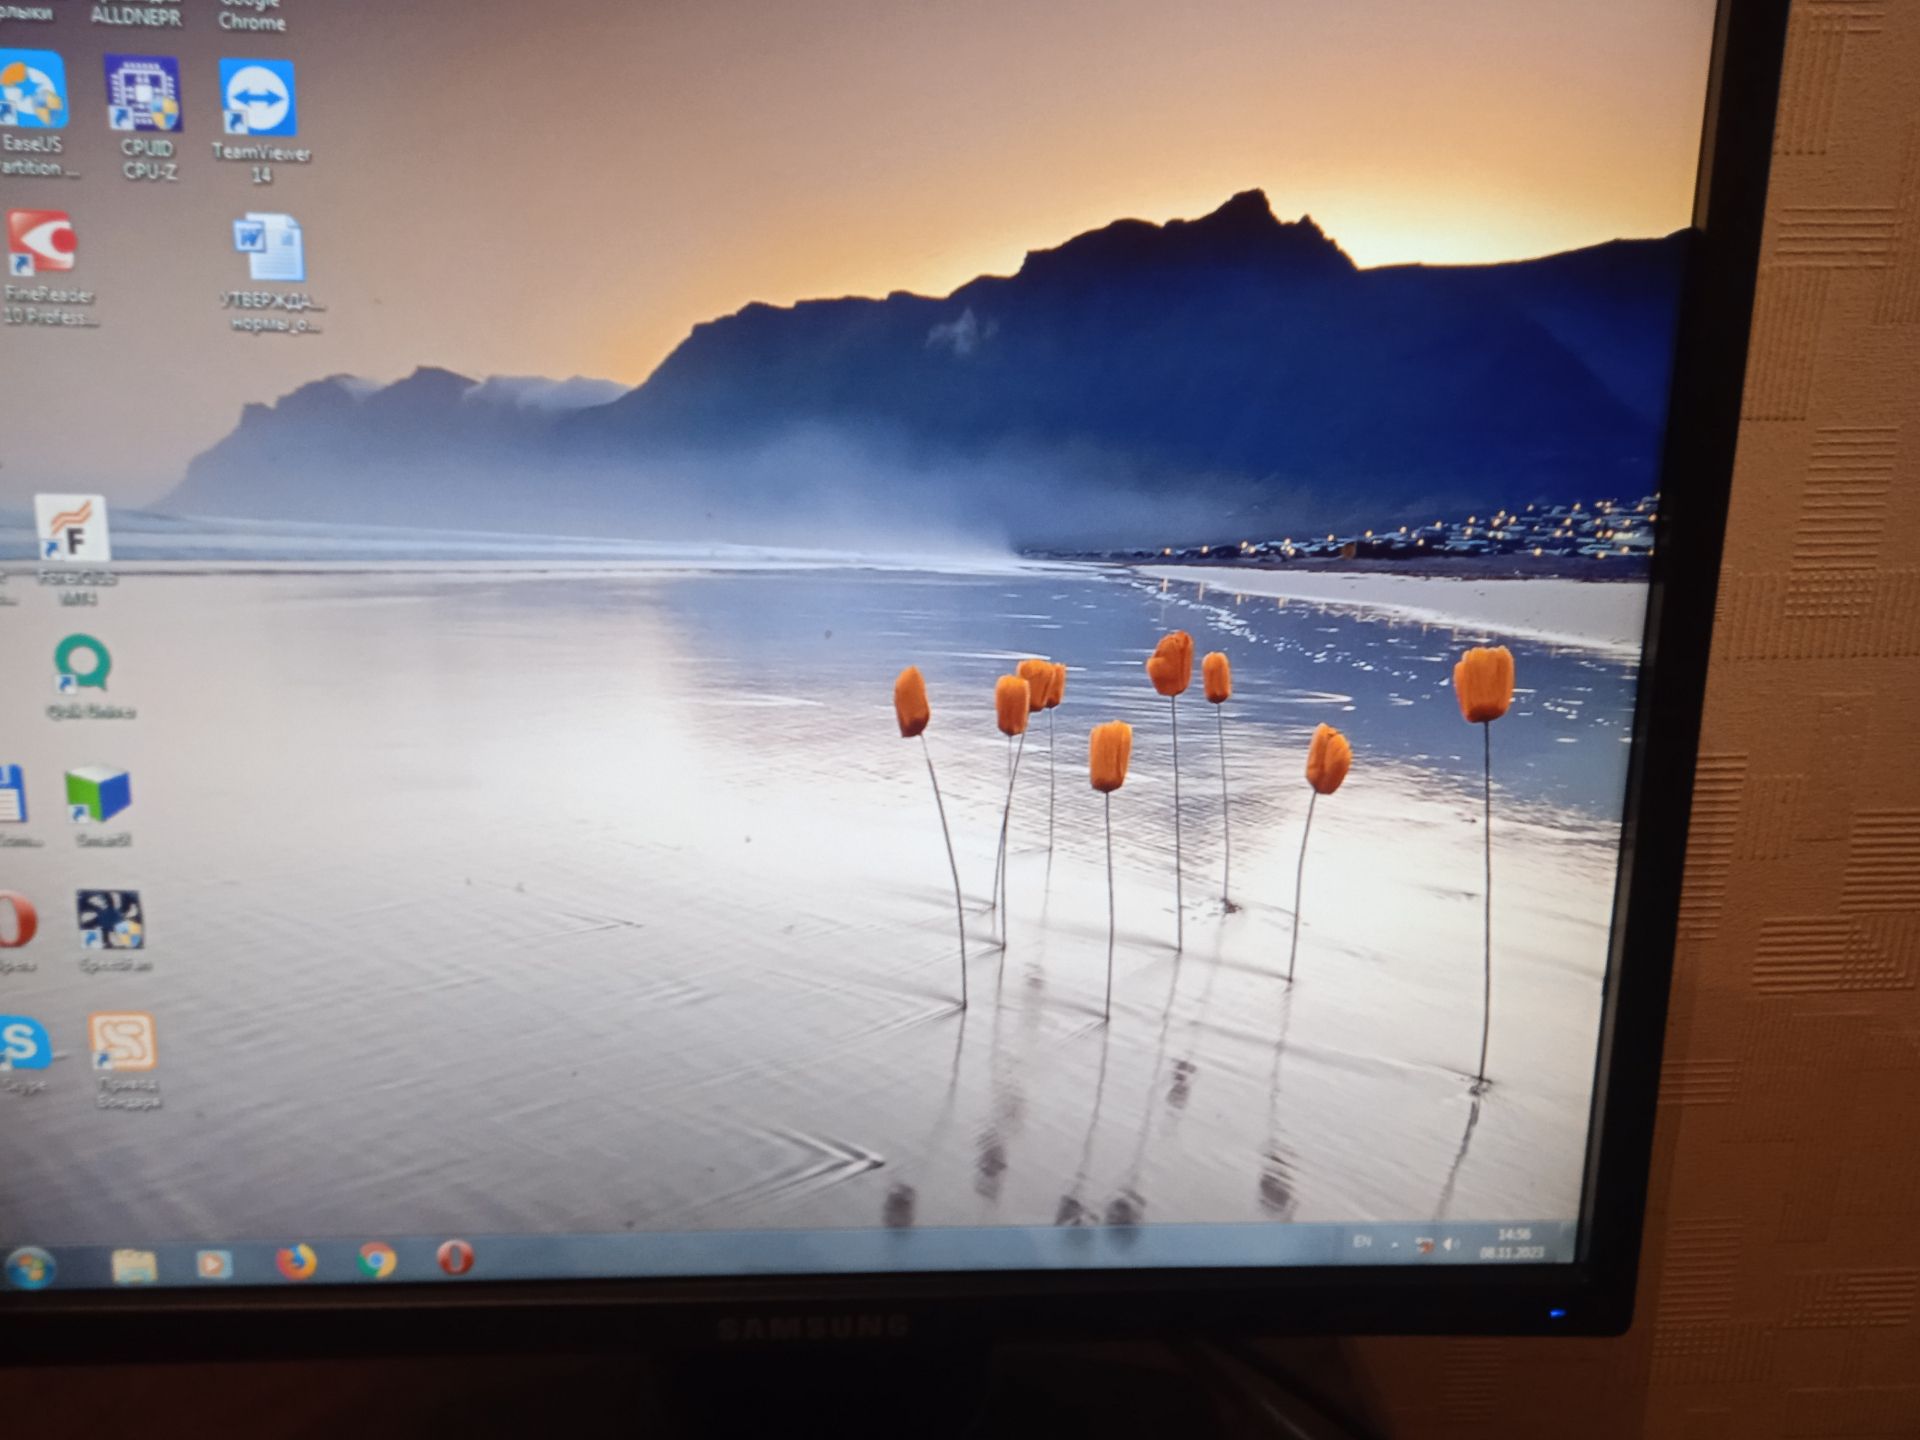Launch Windows Media Player from the taskbar
Viewport: 1920px width, 1440px height.
point(213,1264)
